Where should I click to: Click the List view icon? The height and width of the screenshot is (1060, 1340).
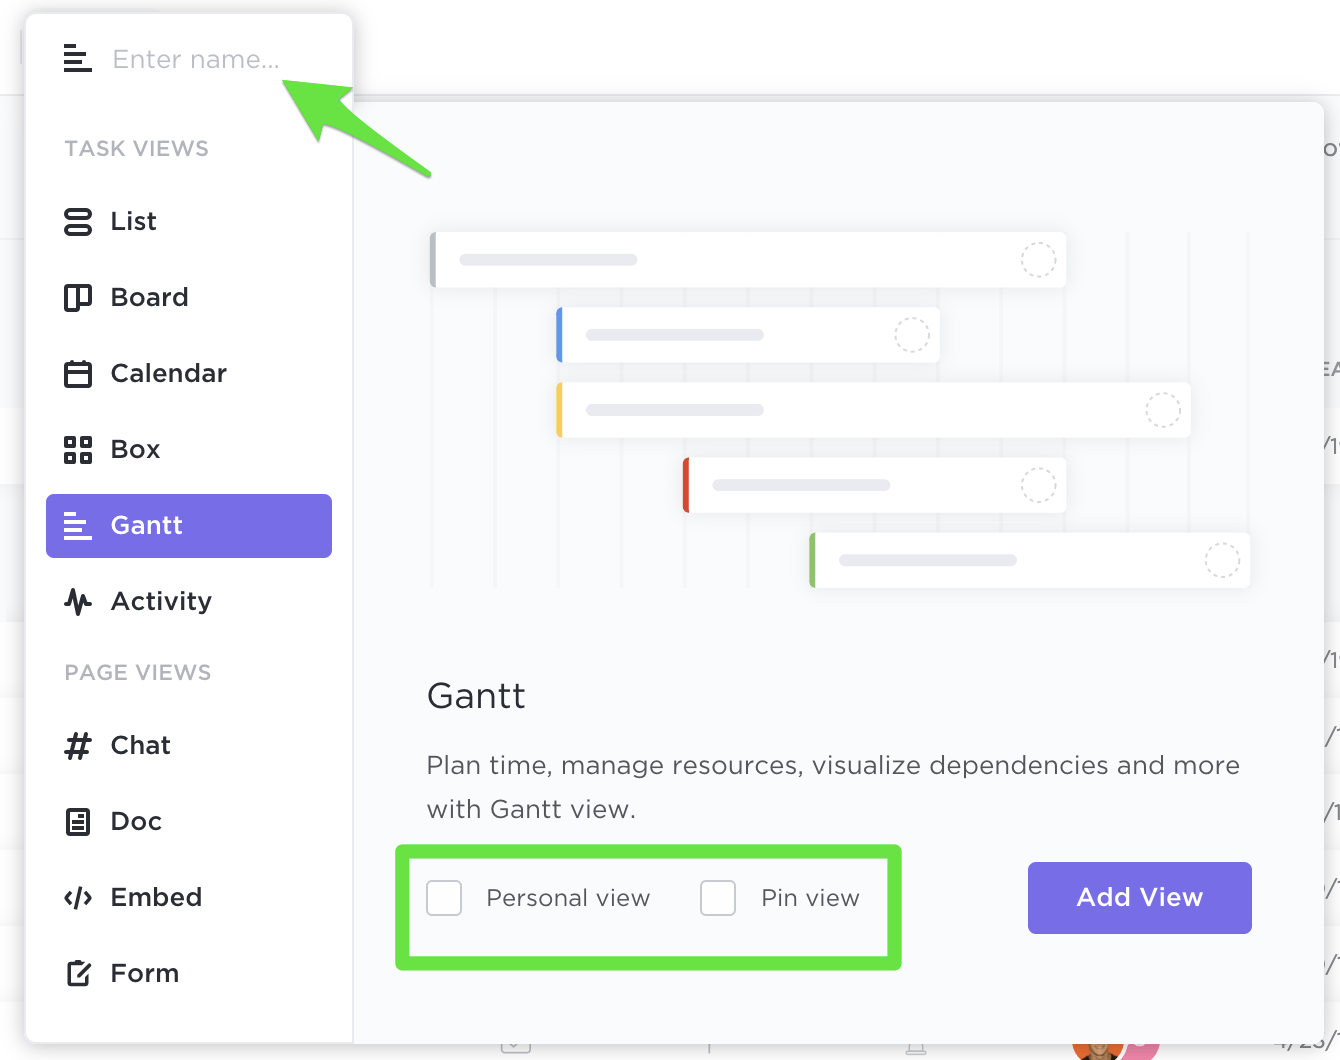(78, 221)
